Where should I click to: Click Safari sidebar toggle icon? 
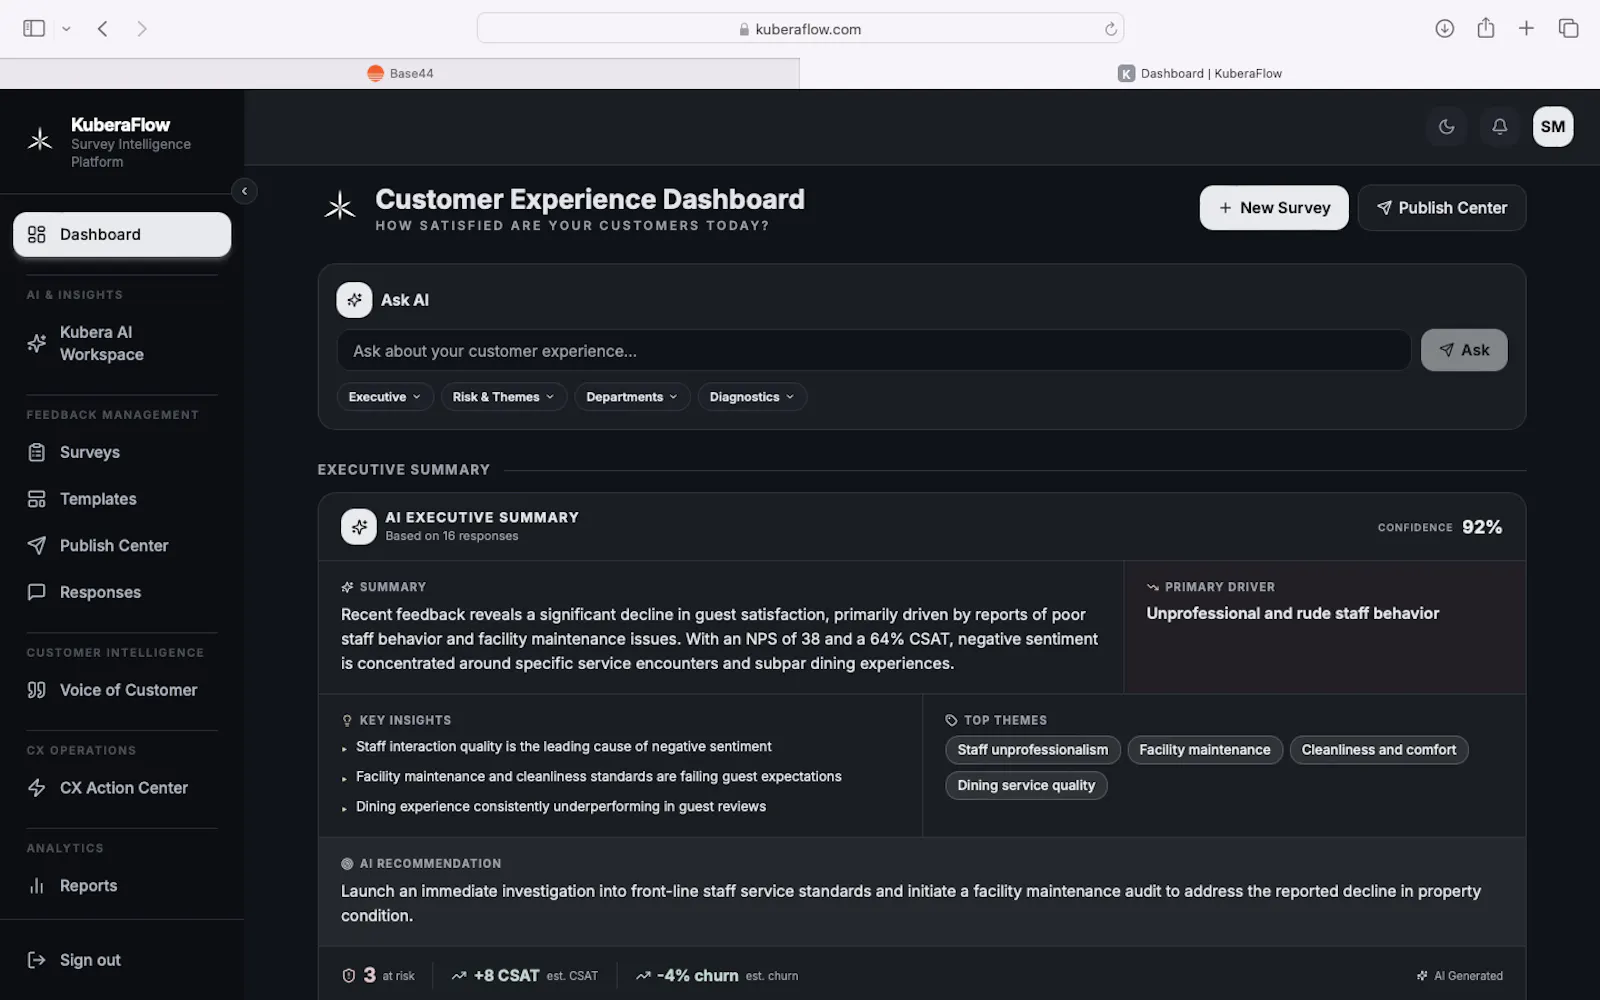point(34,29)
